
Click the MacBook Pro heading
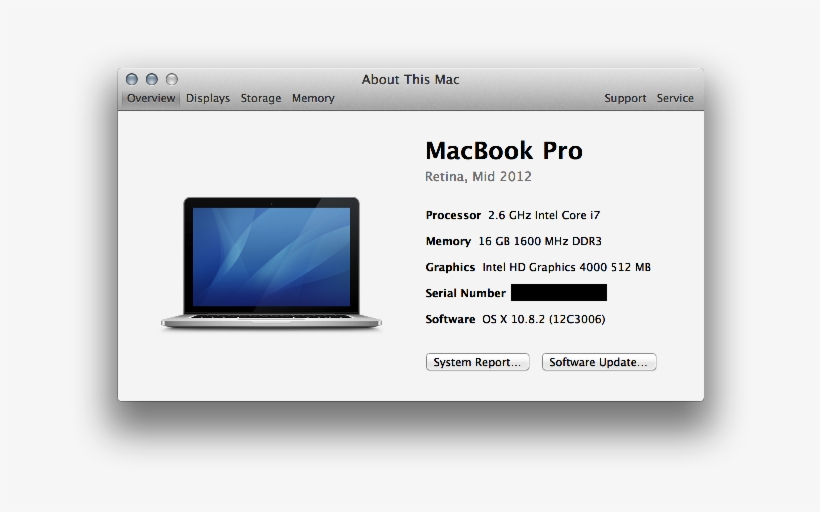504,151
